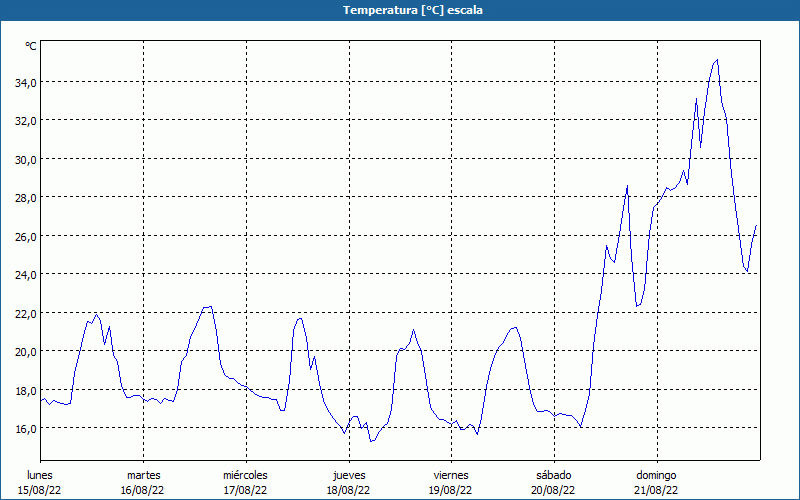Select the 16,0 axis value
This screenshot has height=500, width=800.
pos(26,429)
